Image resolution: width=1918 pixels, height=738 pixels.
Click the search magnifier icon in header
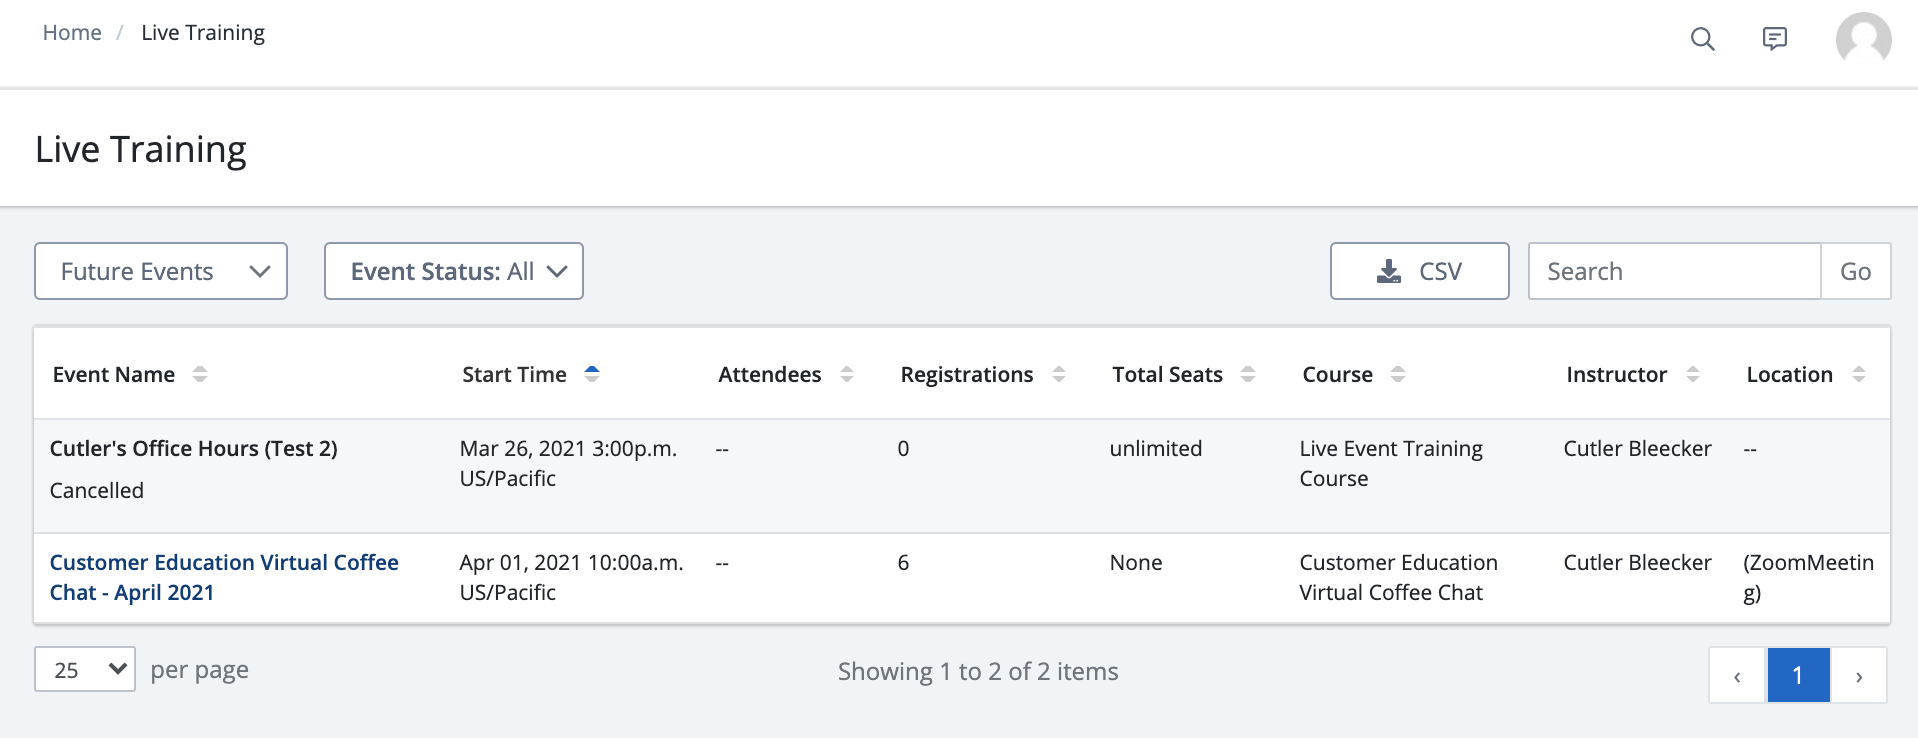[x=1702, y=39]
